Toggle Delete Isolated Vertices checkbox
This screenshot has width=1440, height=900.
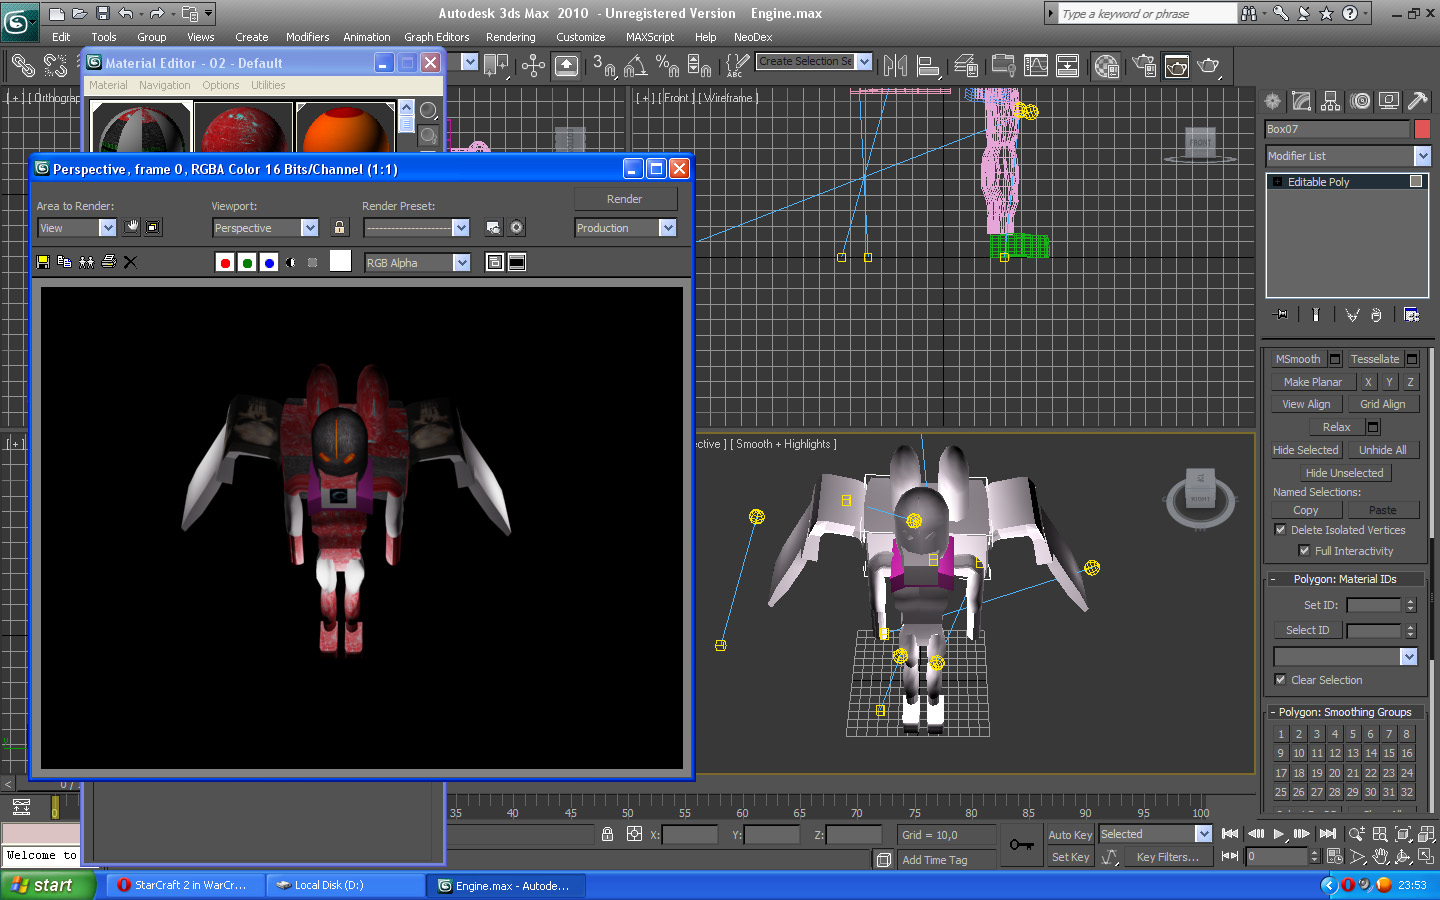(1280, 530)
